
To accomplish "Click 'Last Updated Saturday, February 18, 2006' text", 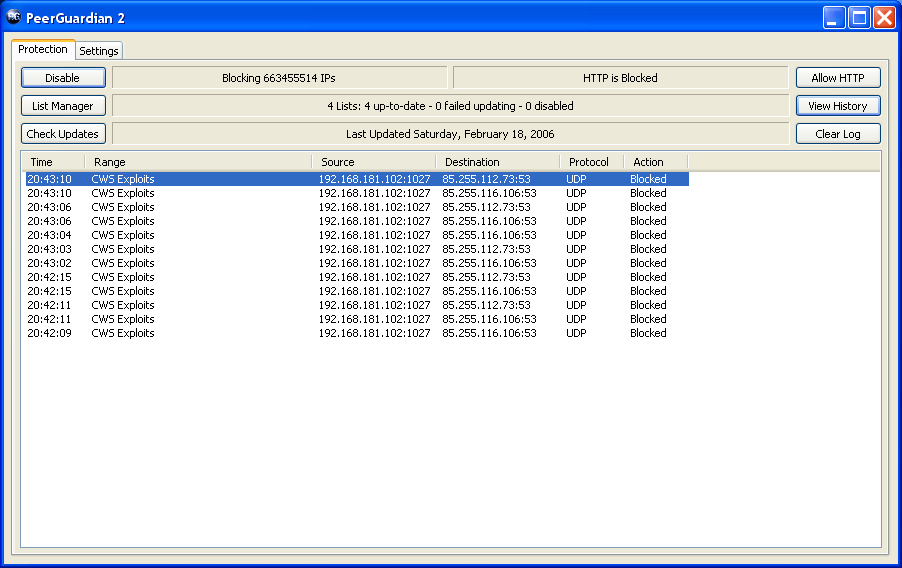I will 450,134.
